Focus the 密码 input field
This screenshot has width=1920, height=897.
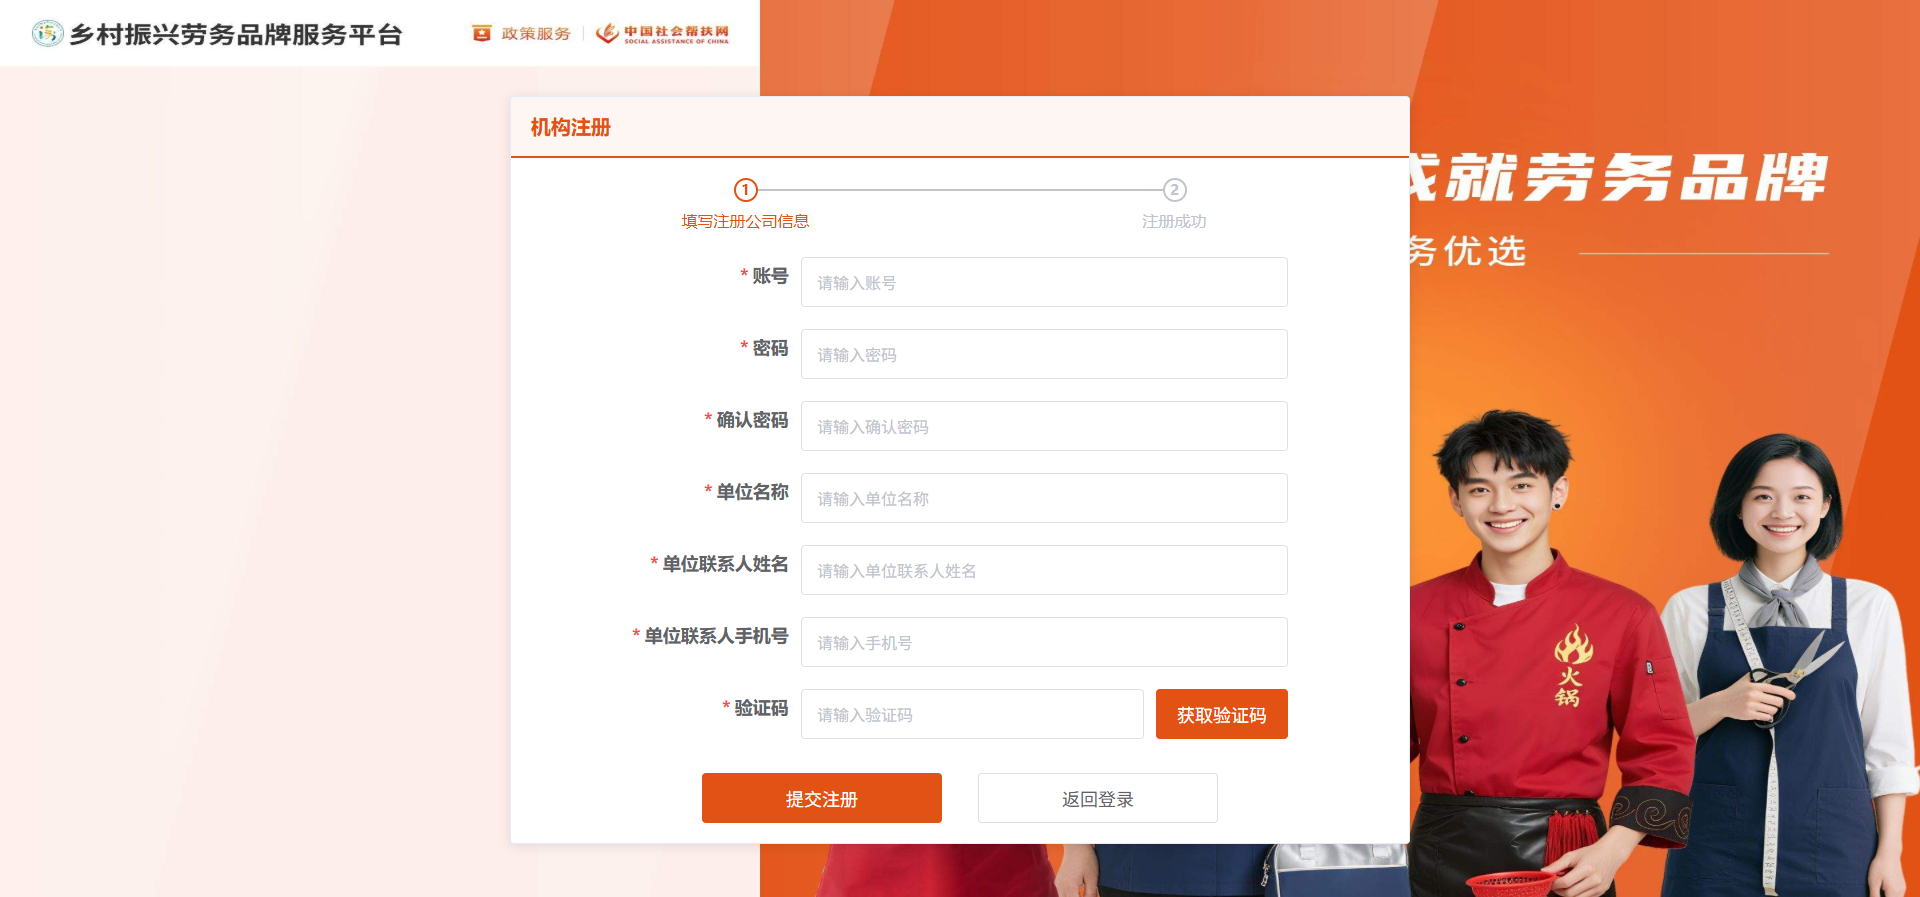(1044, 354)
